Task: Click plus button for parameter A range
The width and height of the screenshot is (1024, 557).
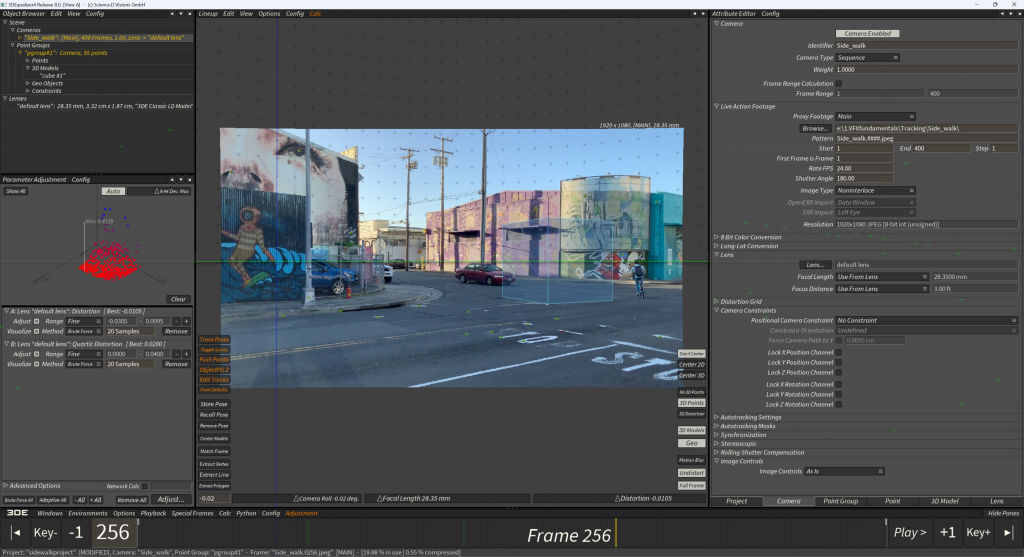Action: click(x=186, y=321)
